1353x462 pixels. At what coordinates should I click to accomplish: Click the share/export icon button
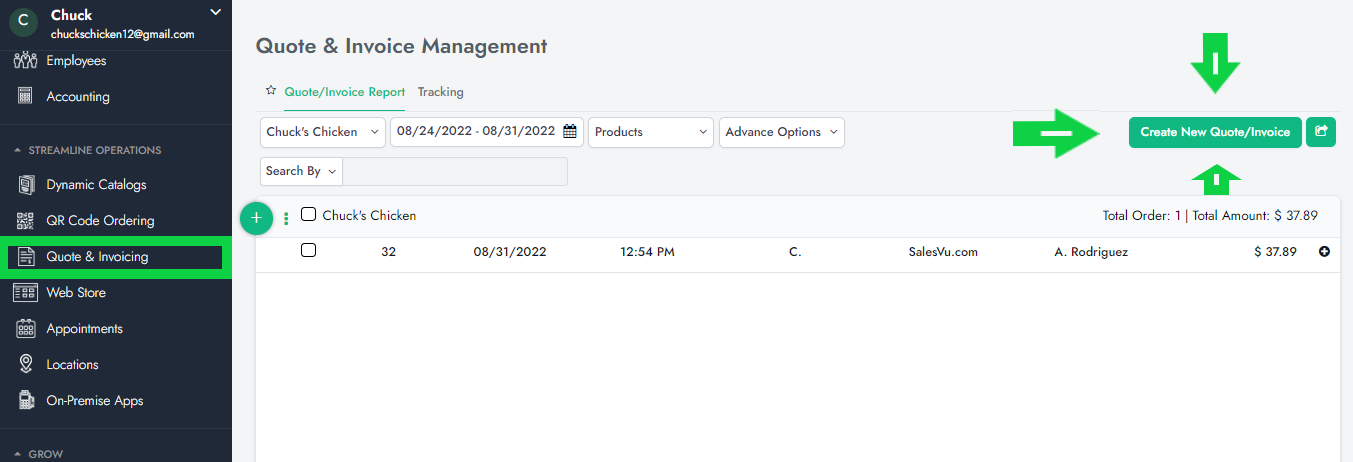(x=1321, y=132)
